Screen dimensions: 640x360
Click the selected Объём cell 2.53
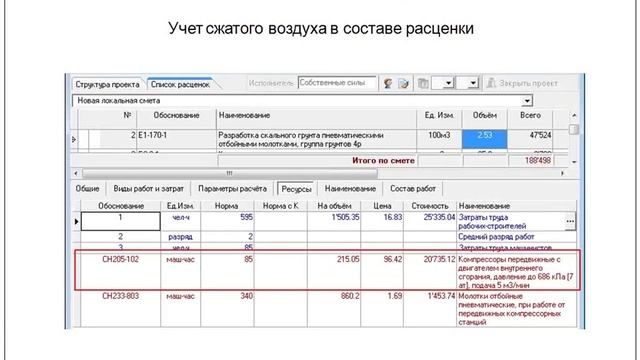coord(484,139)
